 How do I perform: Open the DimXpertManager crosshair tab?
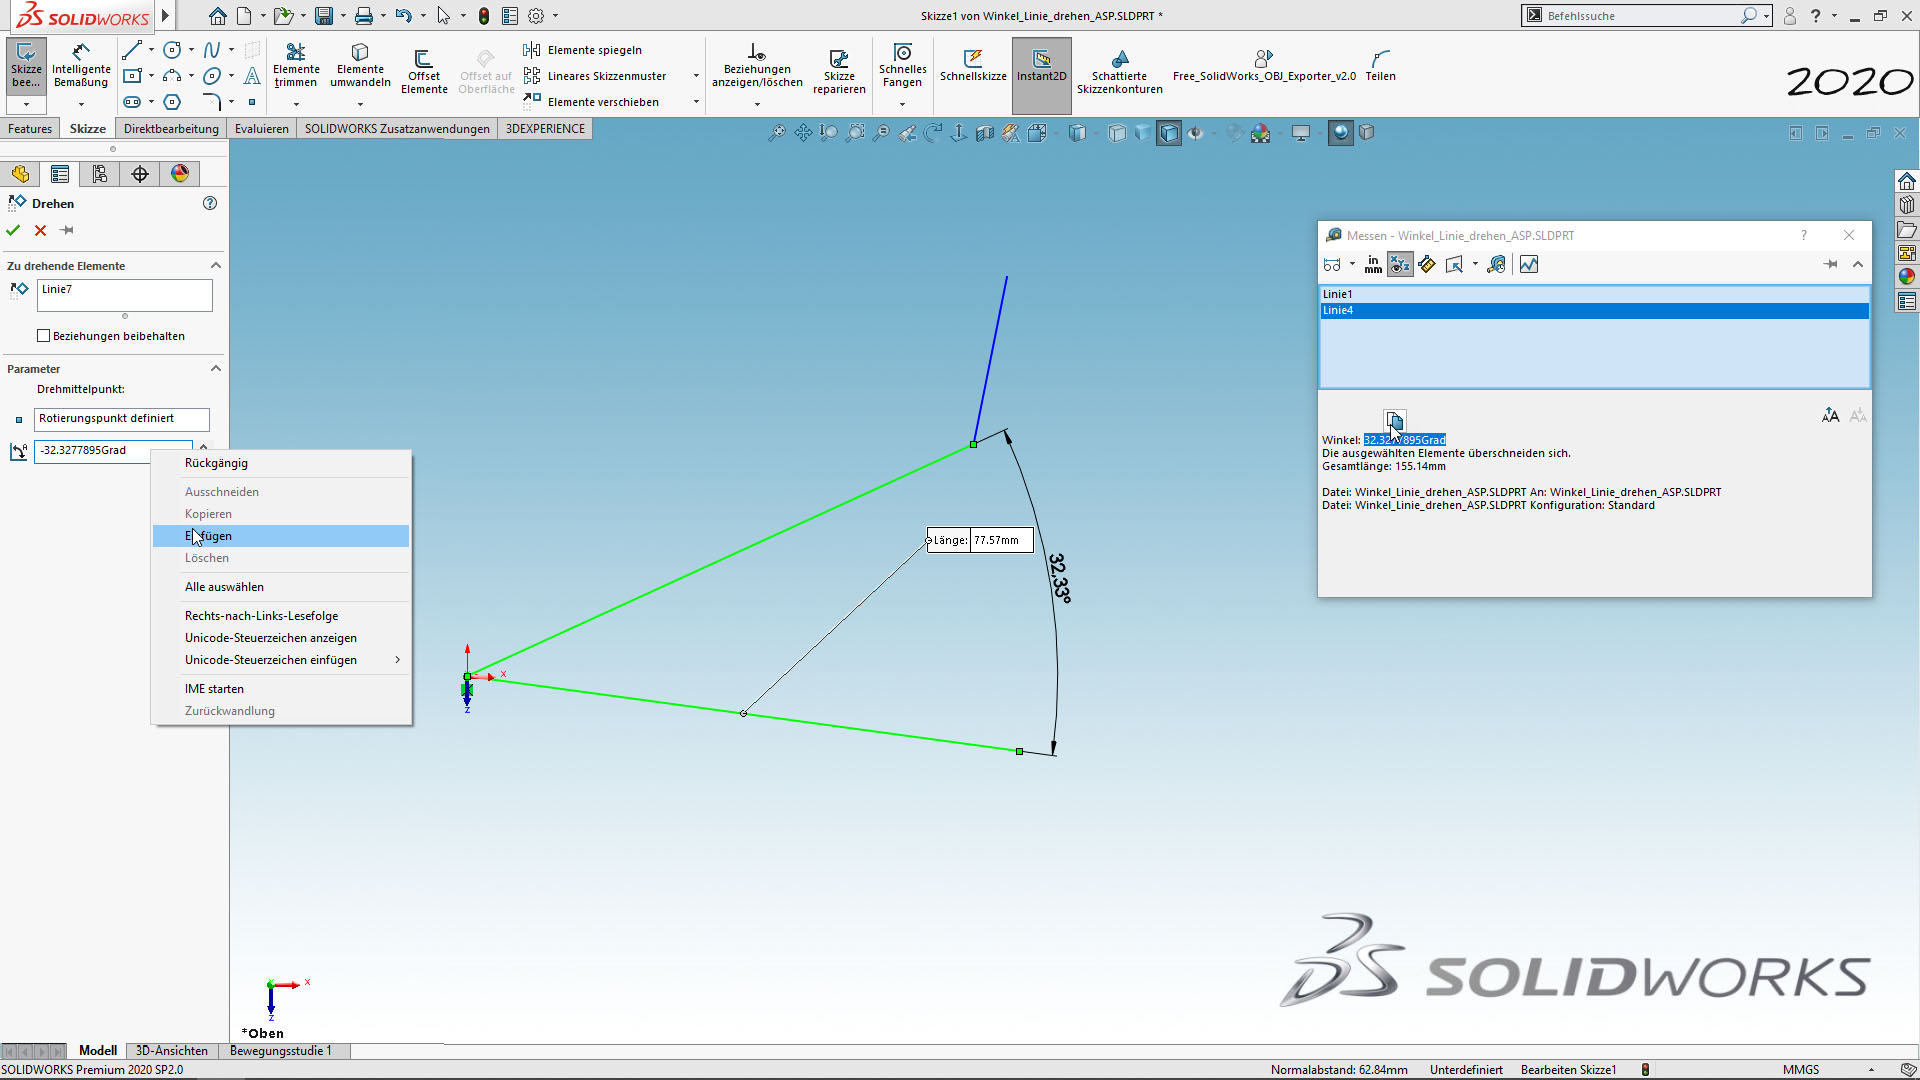point(140,174)
